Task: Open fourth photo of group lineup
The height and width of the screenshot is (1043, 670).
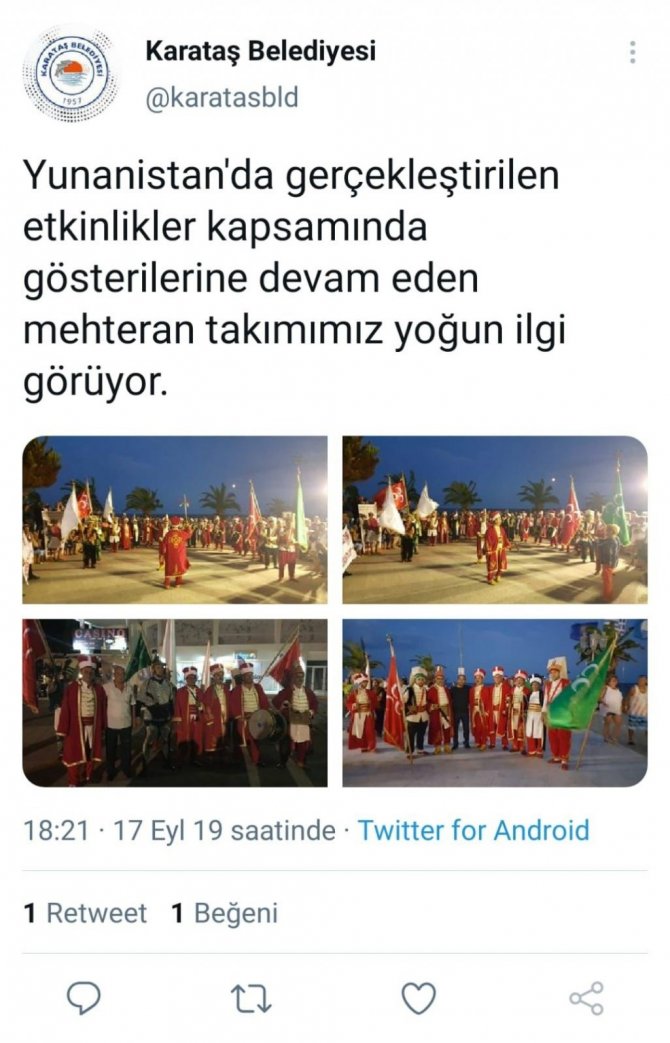Action: point(495,703)
